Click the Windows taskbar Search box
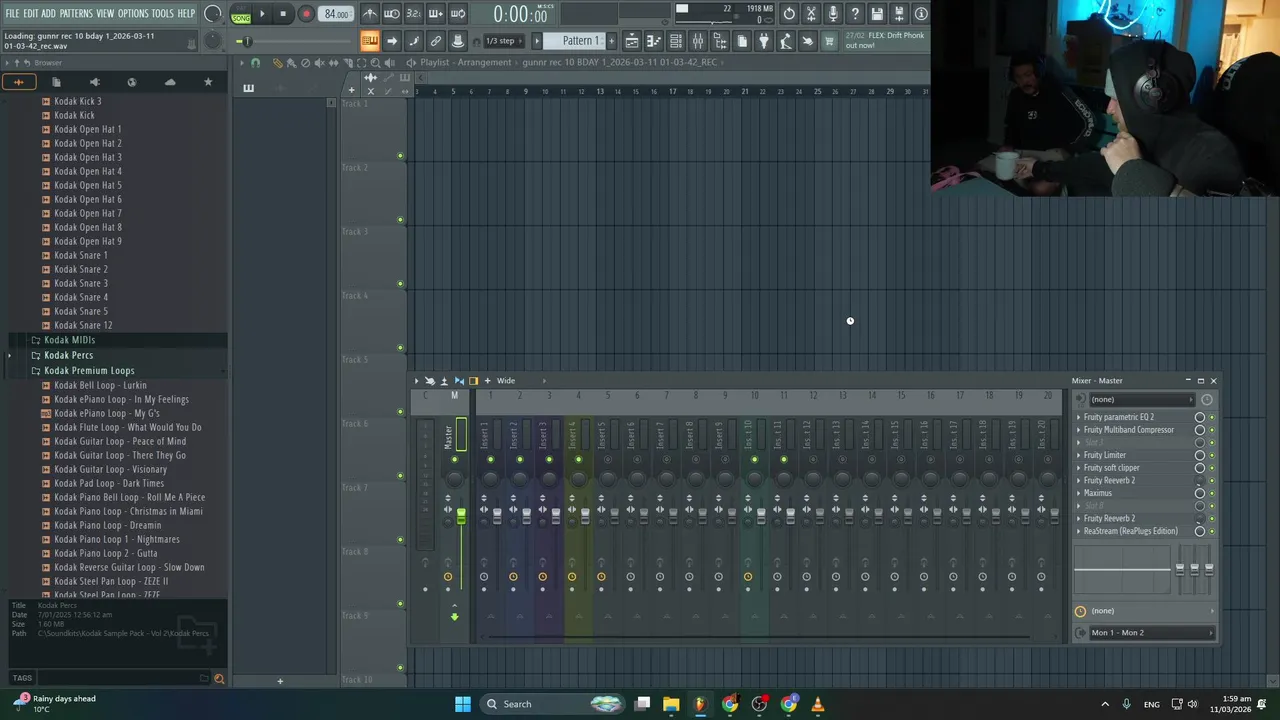 pos(550,704)
